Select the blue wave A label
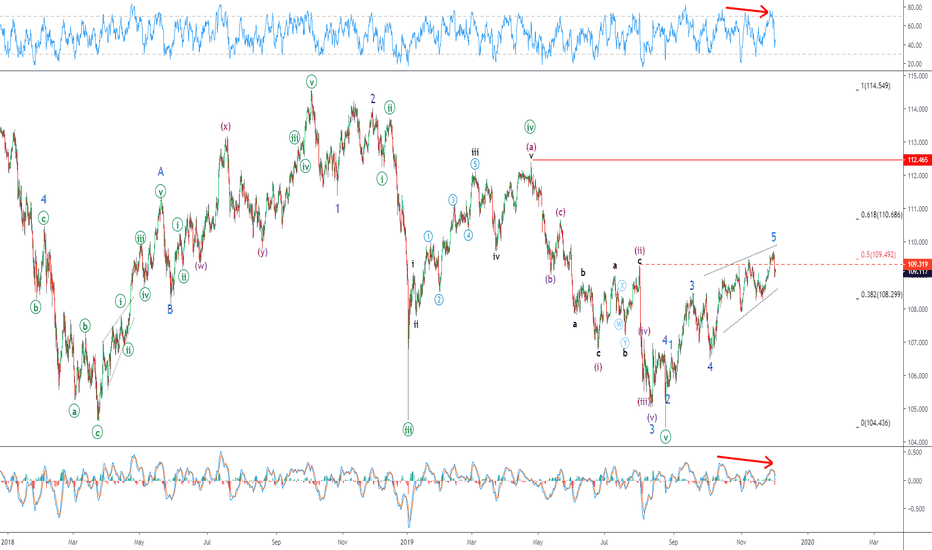Image resolution: width=932 pixels, height=550 pixels. point(160,171)
